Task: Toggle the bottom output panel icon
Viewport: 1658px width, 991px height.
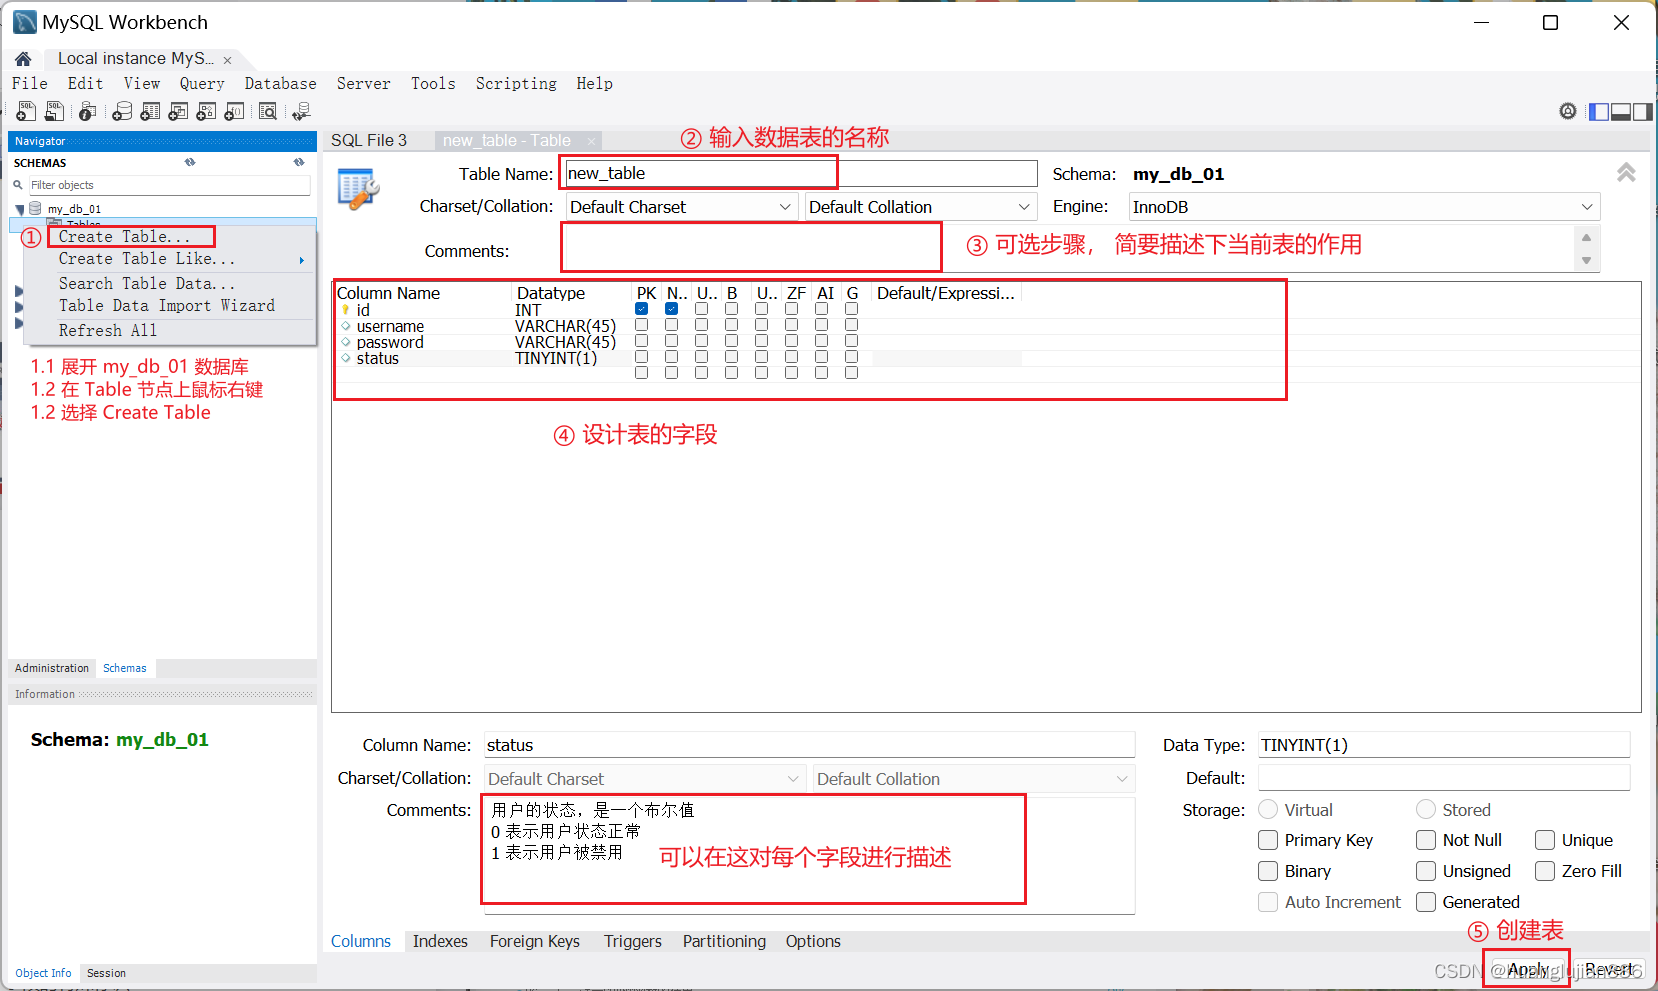Action: pos(1621,111)
